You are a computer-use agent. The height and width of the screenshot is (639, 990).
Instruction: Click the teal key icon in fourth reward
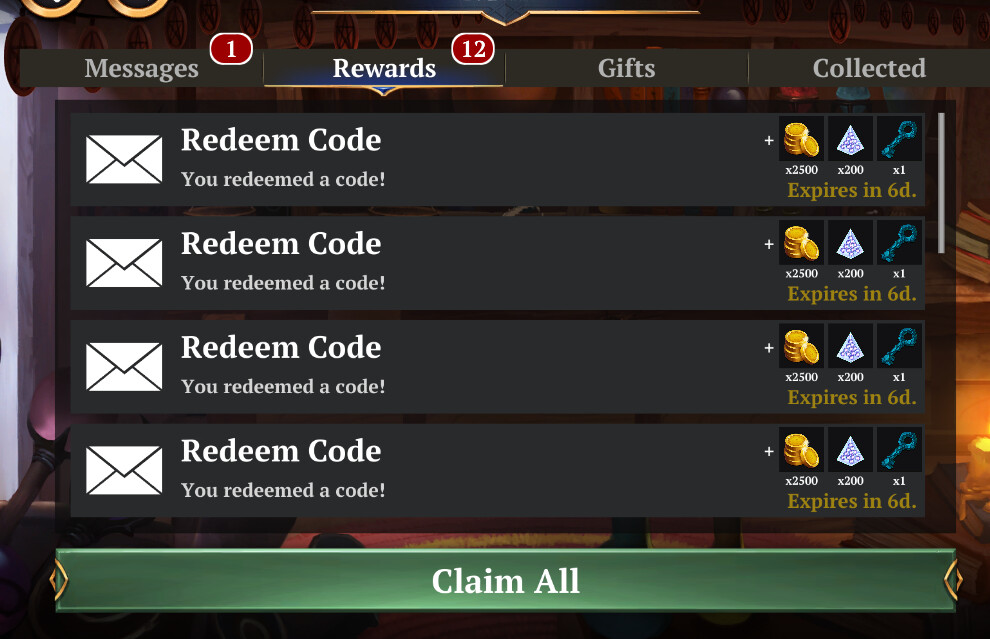(899, 450)
